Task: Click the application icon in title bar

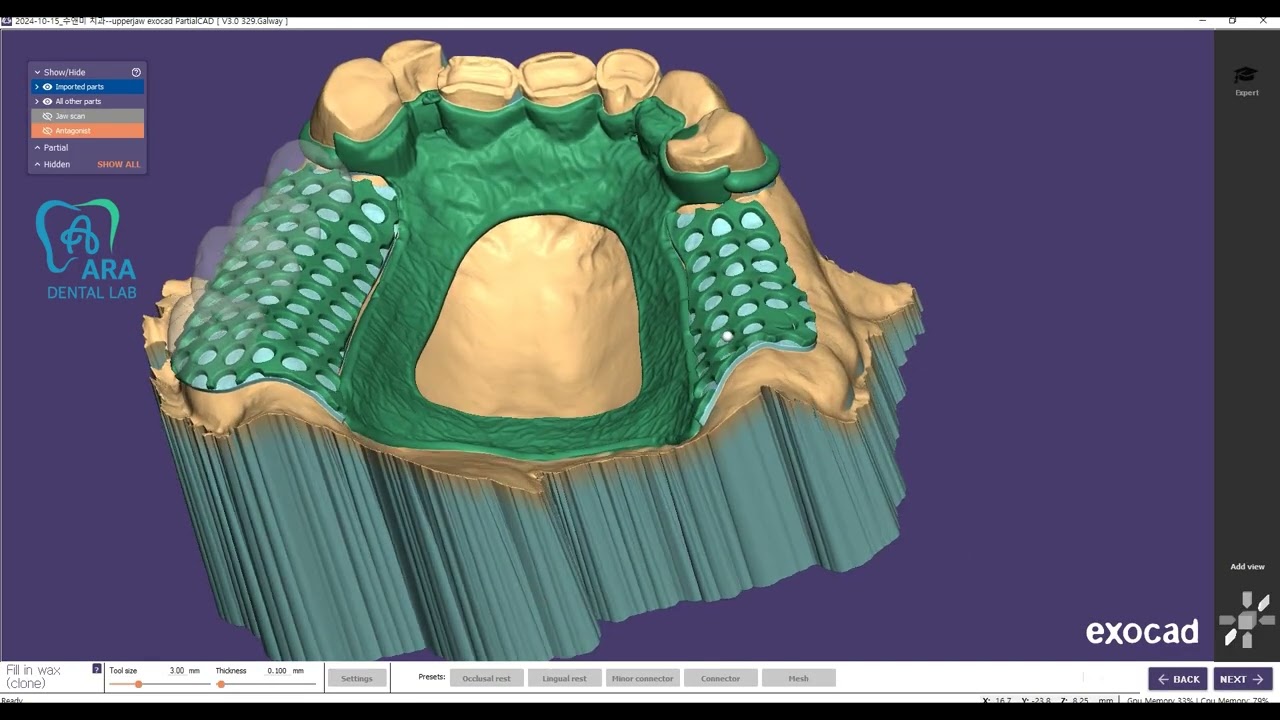Action: 6,21
